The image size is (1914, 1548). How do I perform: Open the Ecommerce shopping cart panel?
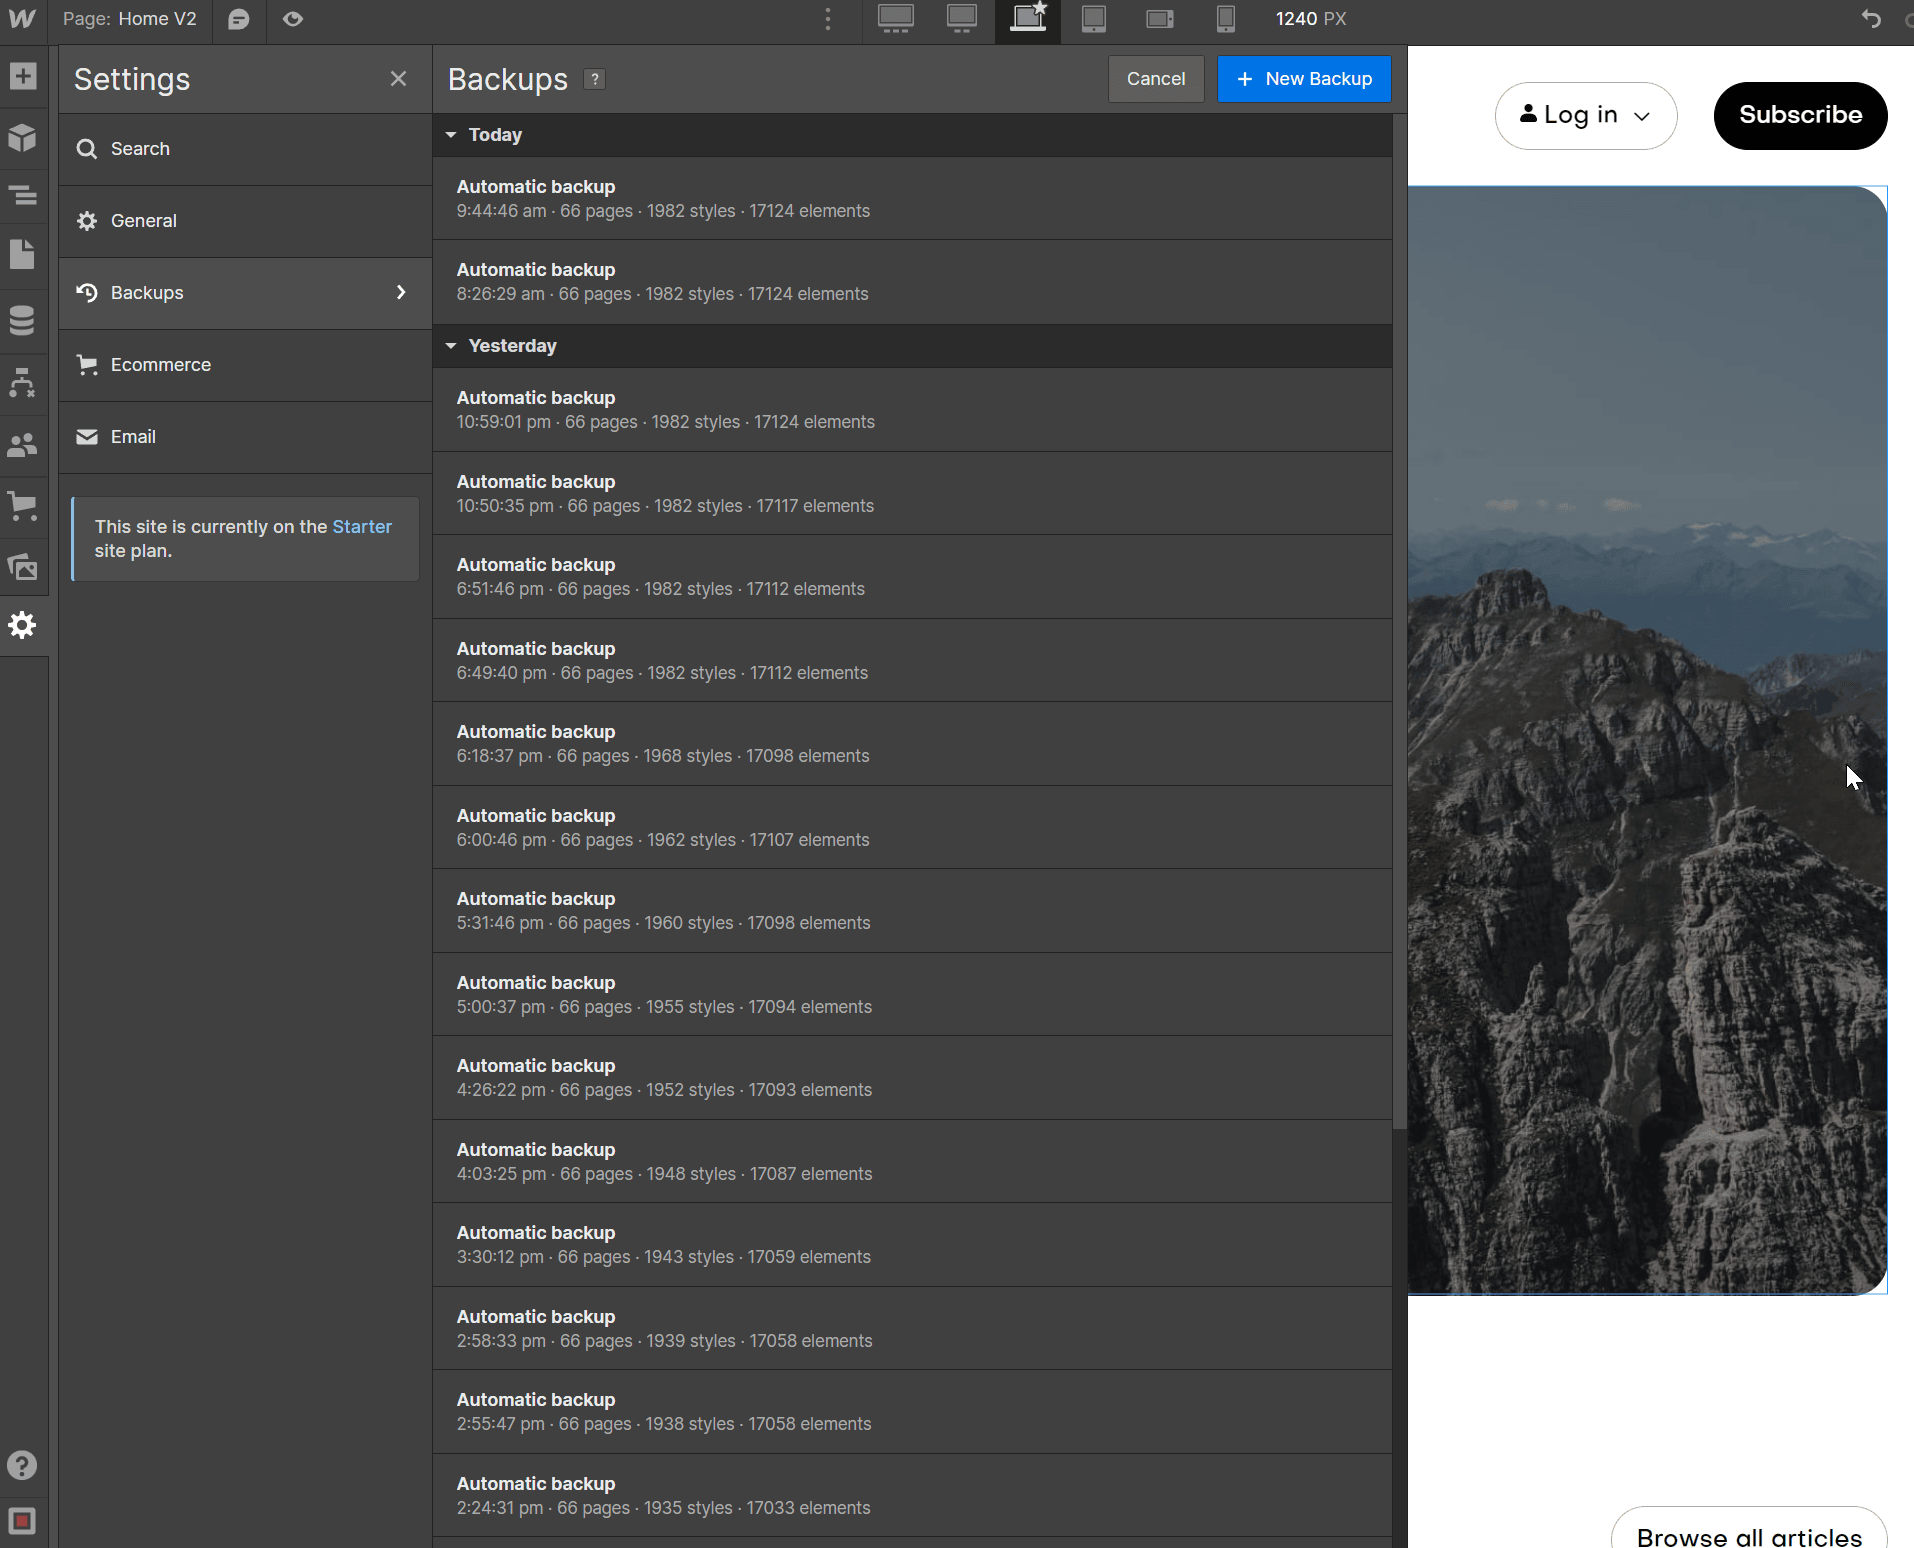coord(24,506)
